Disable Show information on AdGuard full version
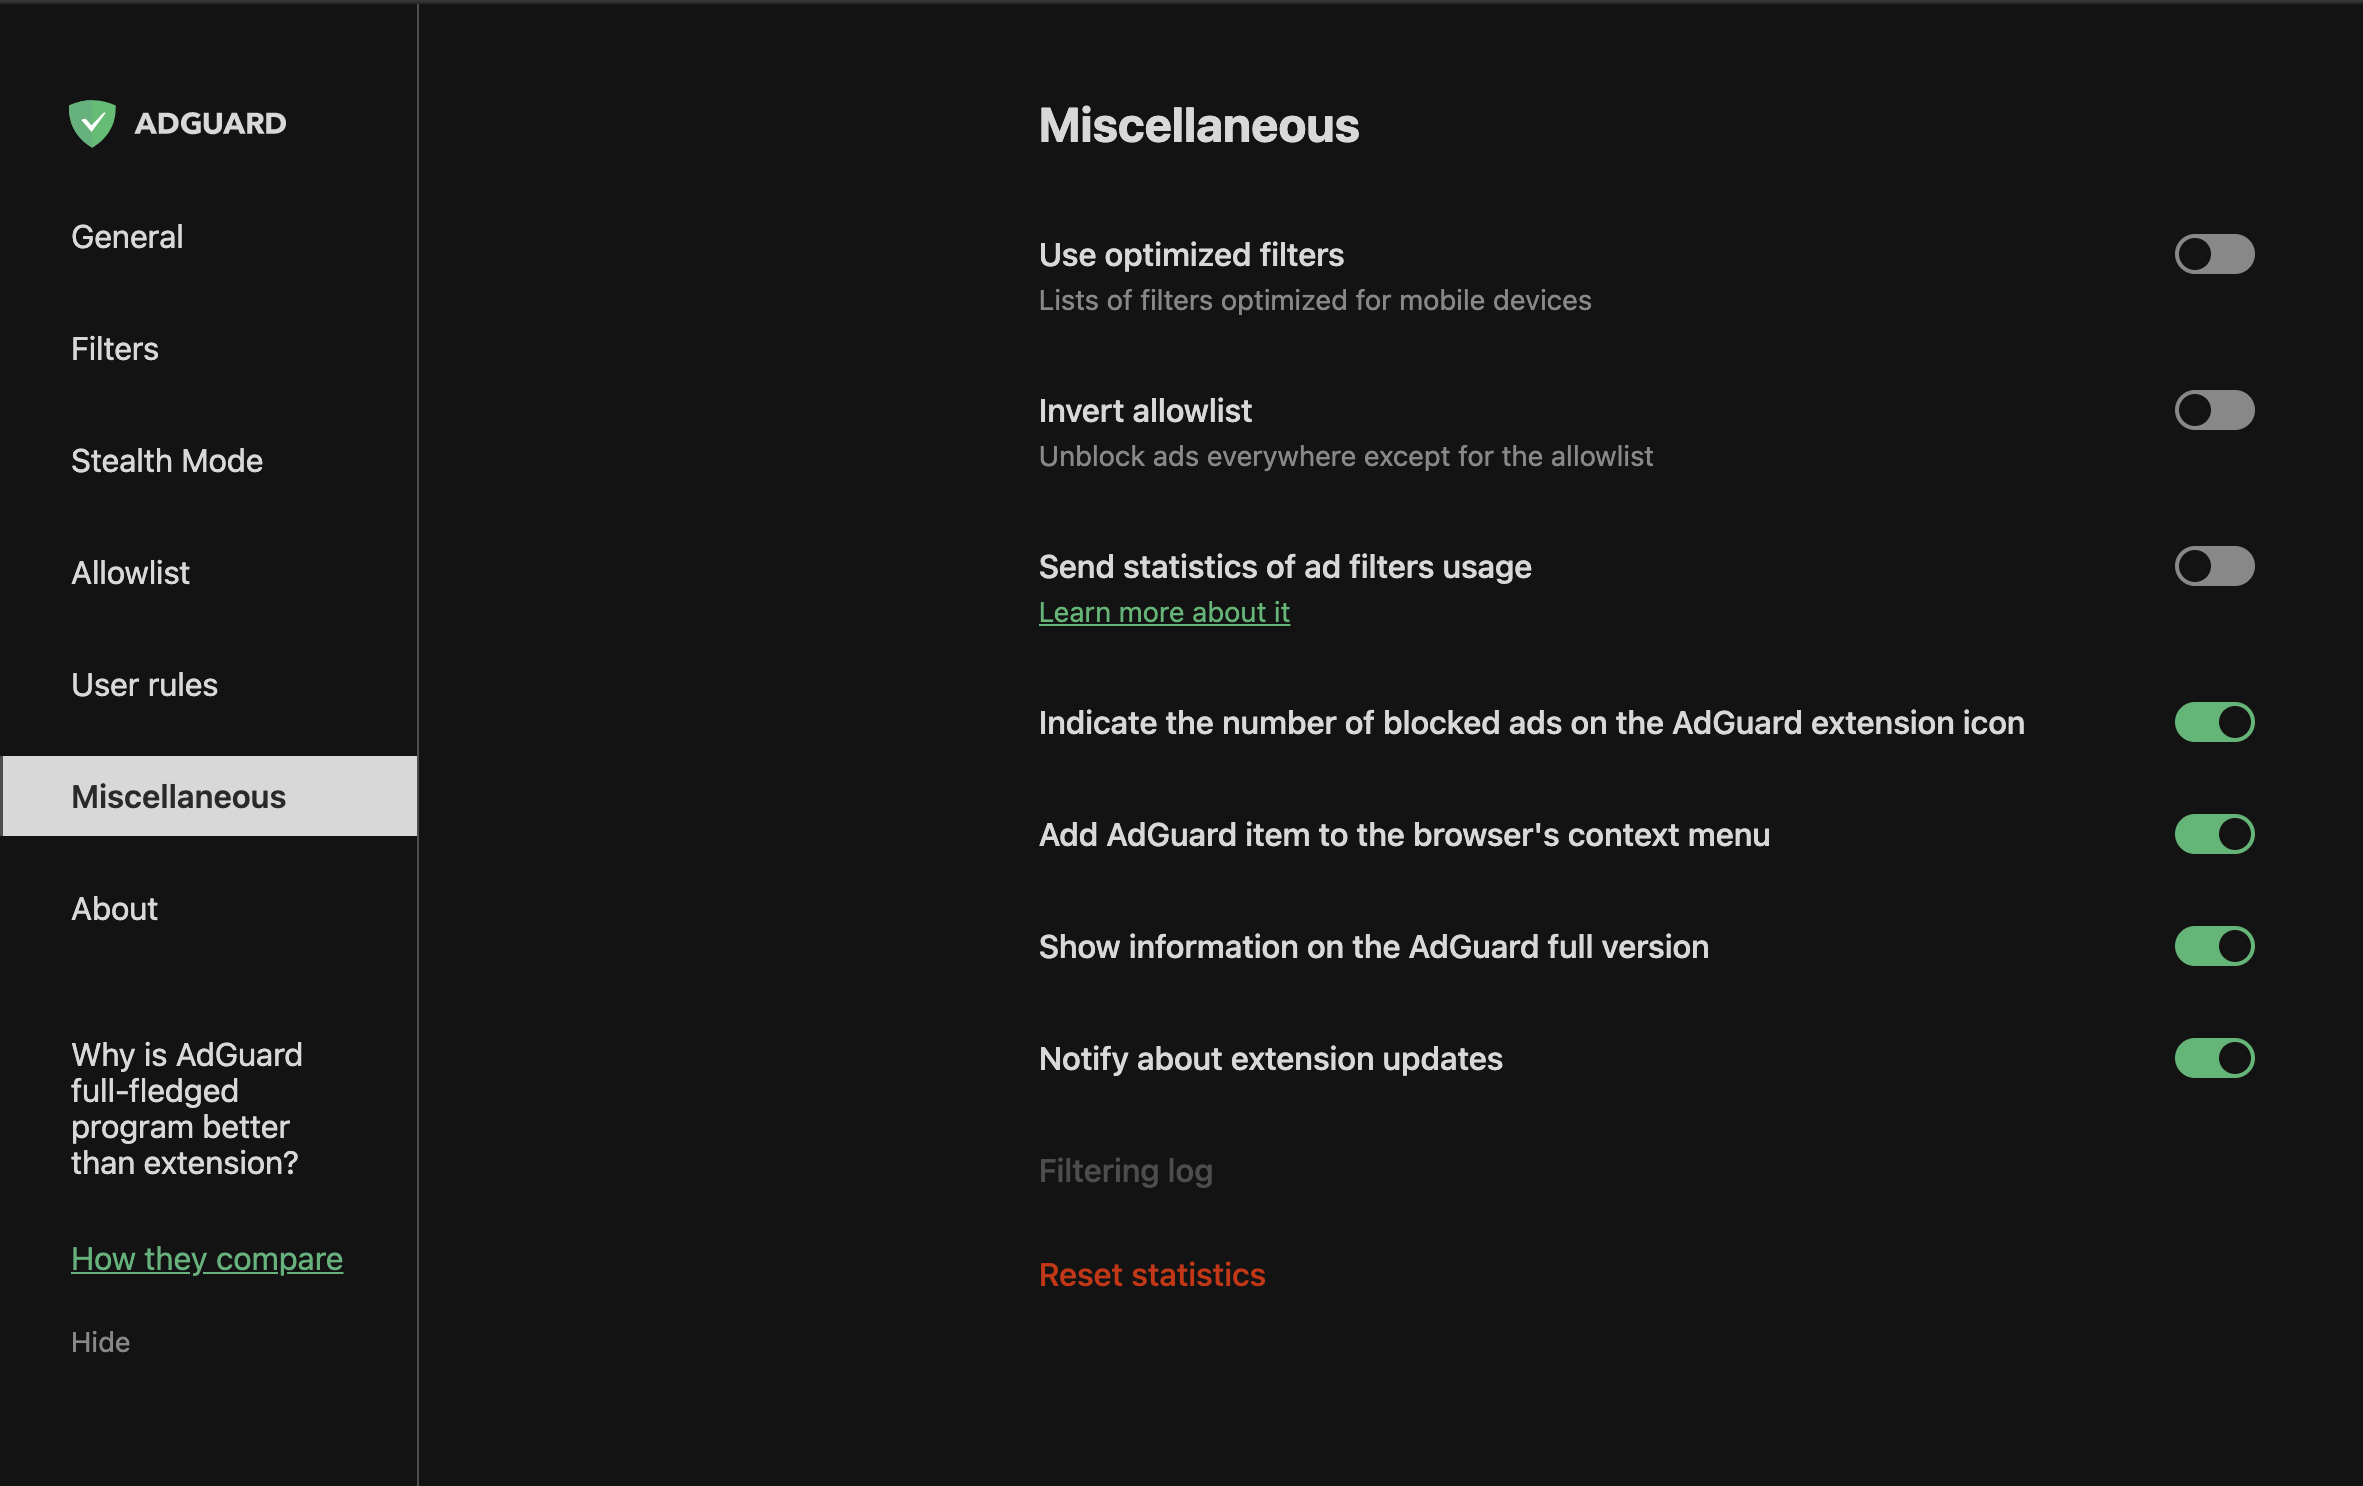The height and width of the screenshot is (1486, 2363). pos(2212,945)
